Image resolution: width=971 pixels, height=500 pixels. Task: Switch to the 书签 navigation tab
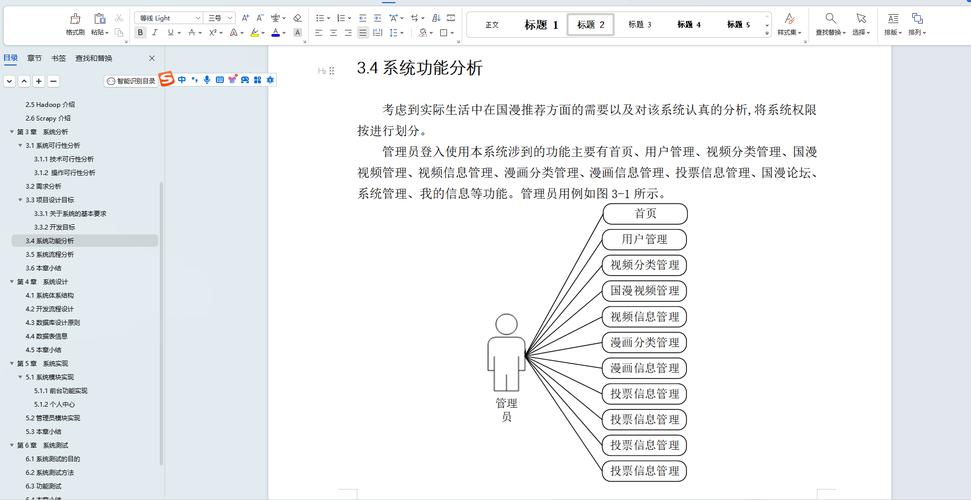coord(58,58)
